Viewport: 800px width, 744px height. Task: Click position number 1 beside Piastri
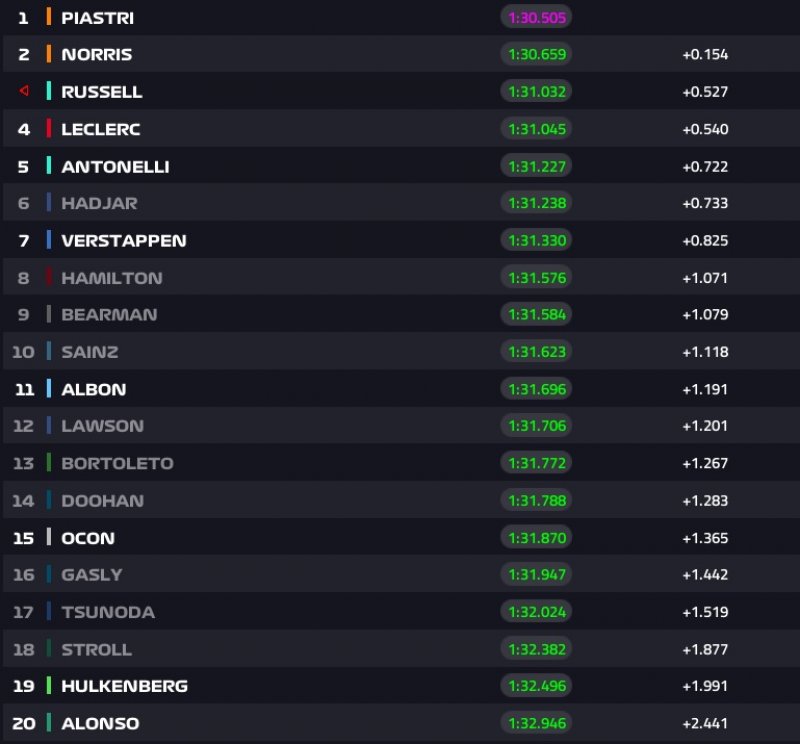click(x=23, y=17)
